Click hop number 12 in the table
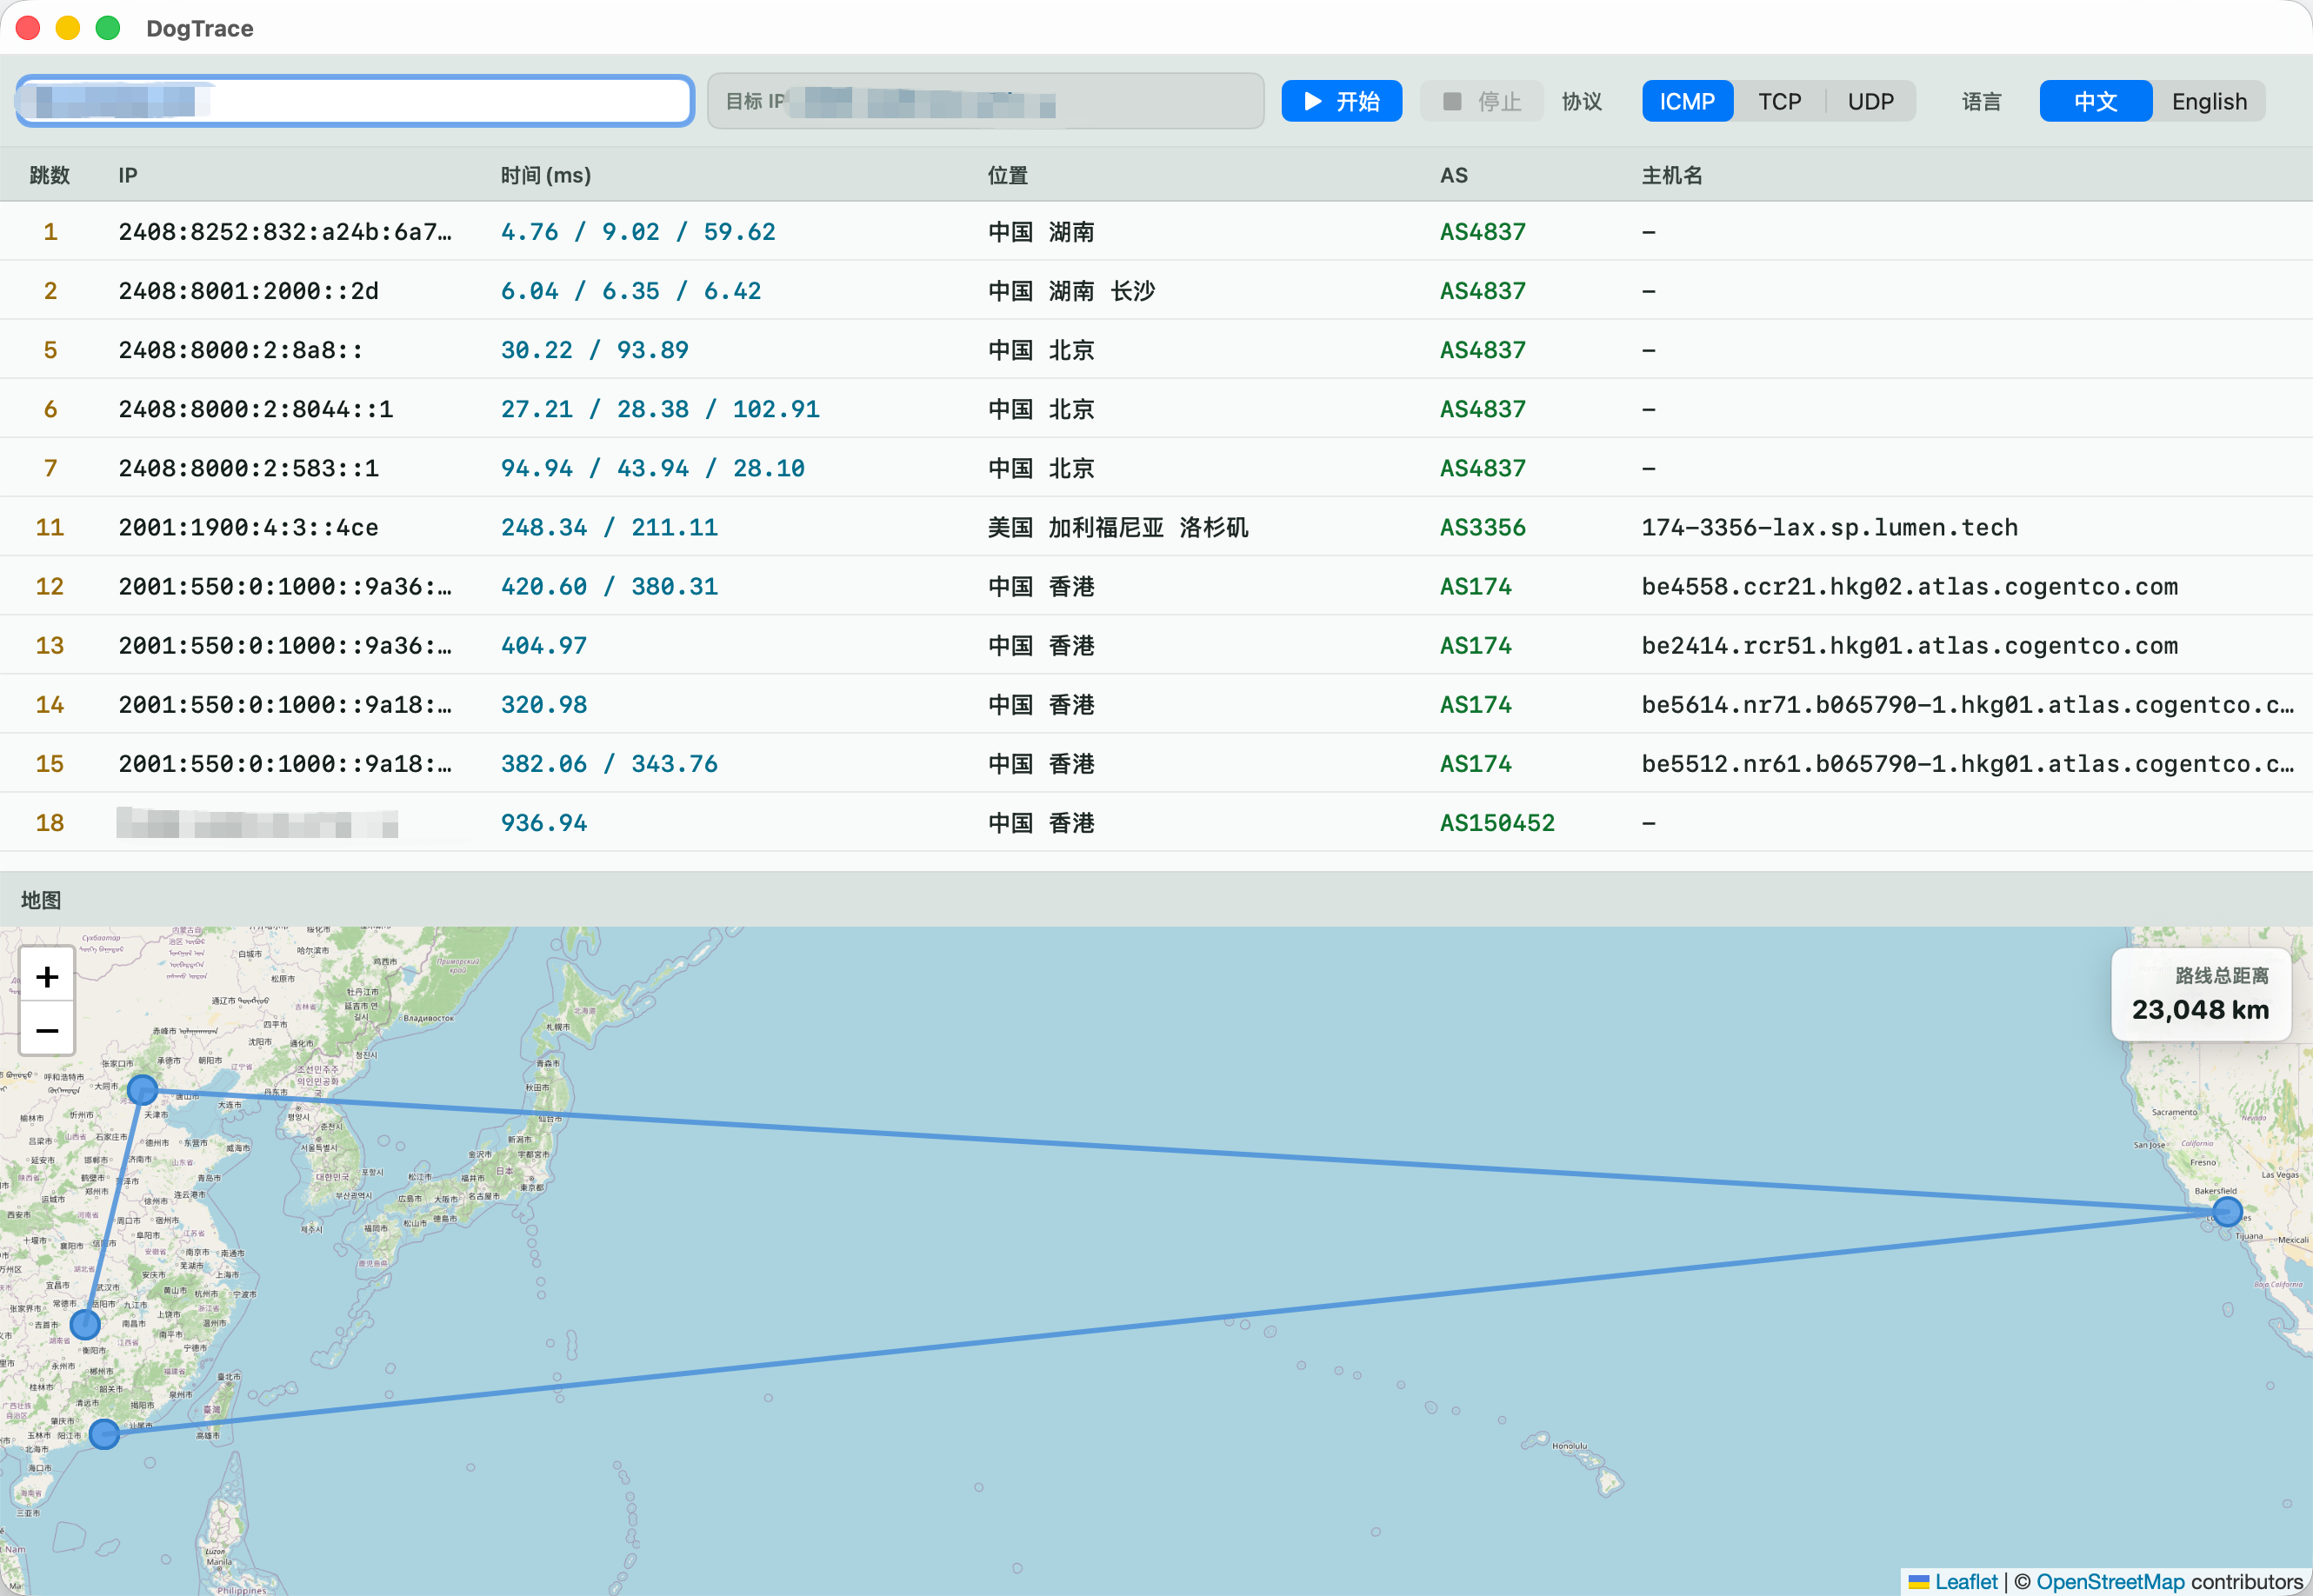 [x=50, y=586]
